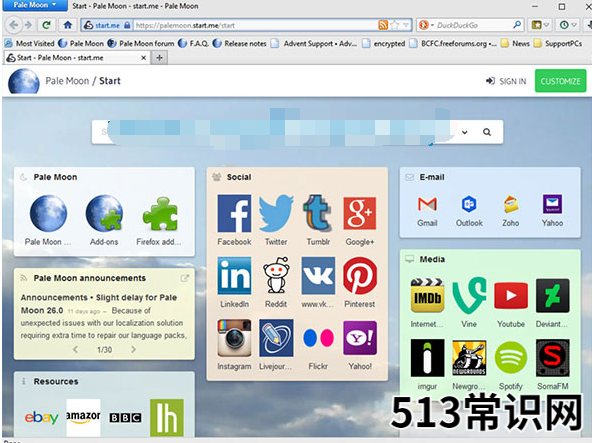Expand the start.me search engine dropdown

[465, 132]
